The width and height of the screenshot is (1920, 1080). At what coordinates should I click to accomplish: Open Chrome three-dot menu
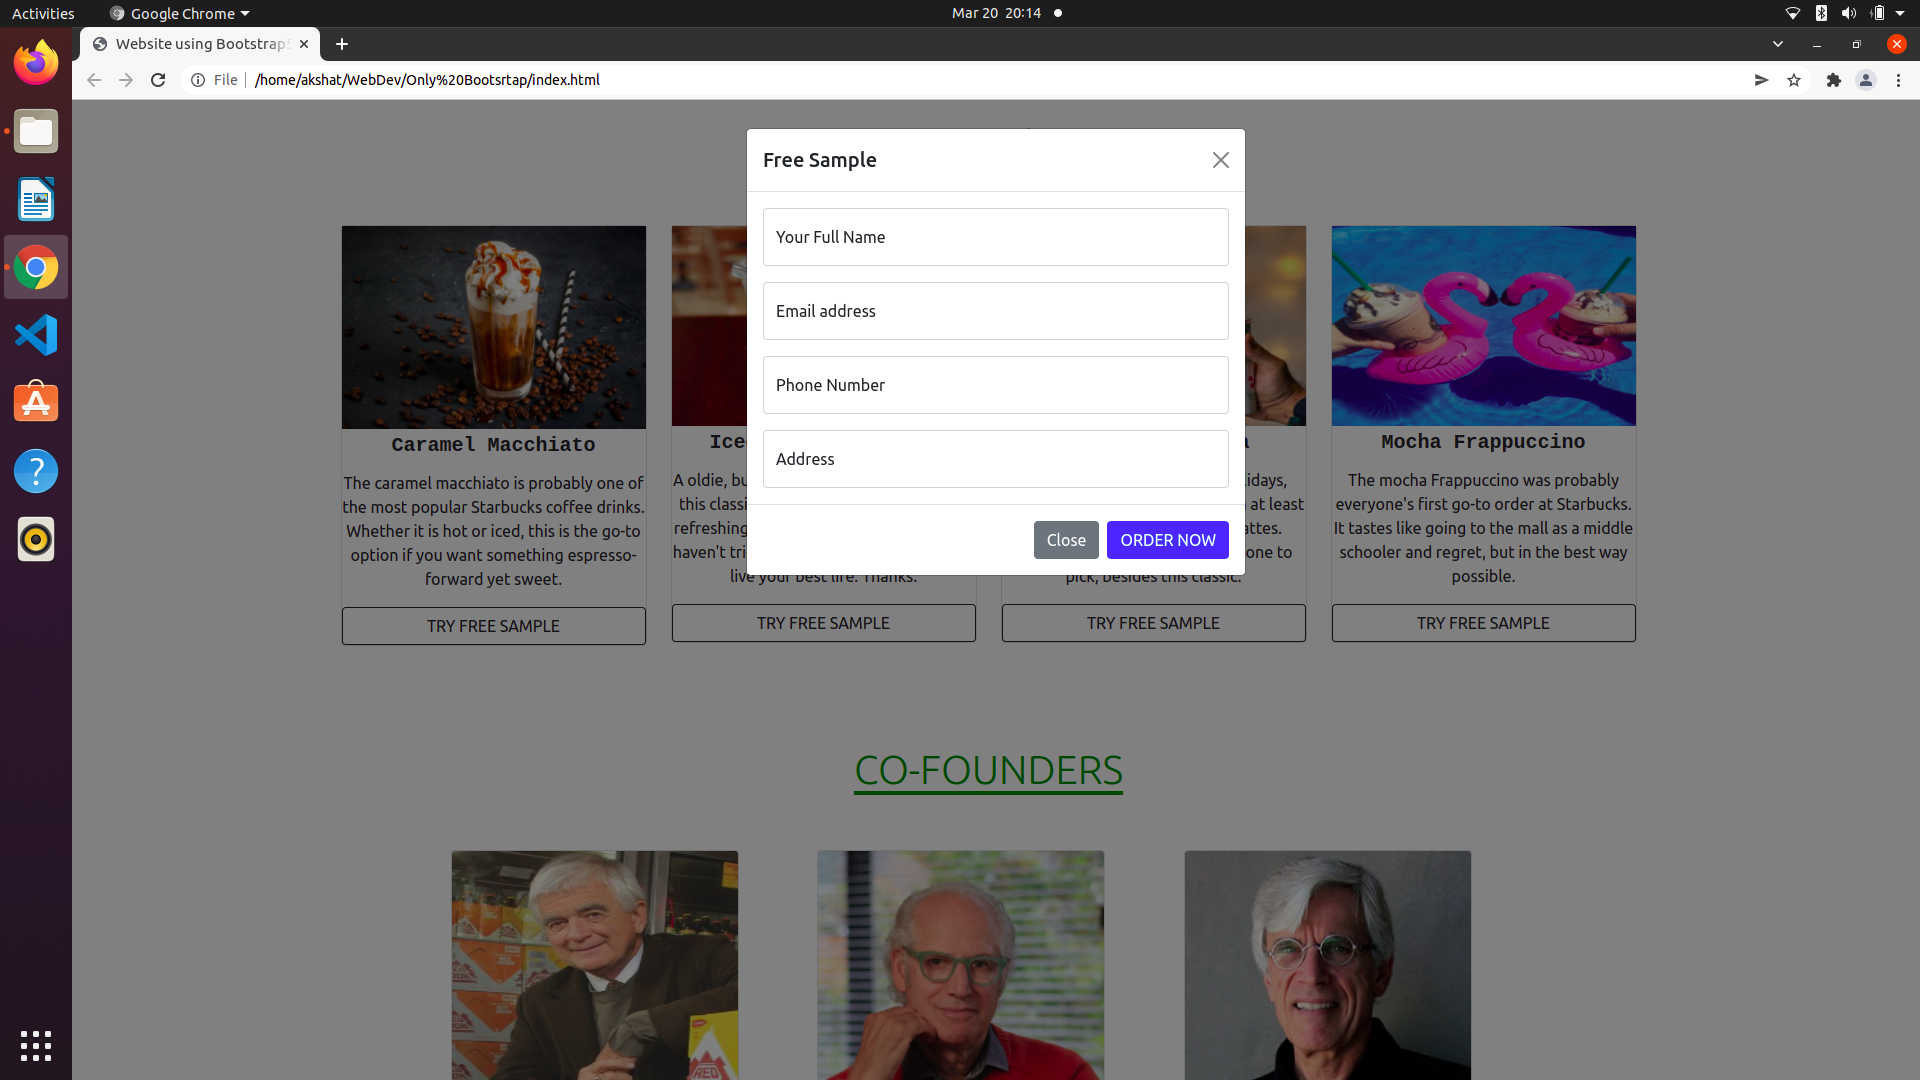coord(1898,80)
